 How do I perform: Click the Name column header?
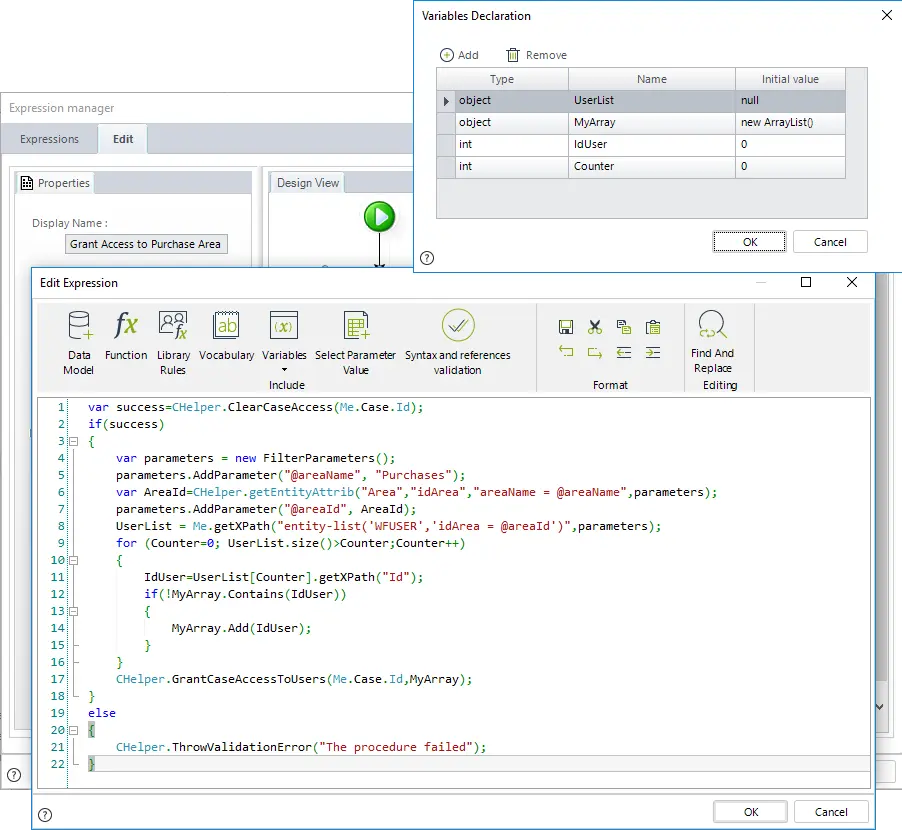[x=652, y=79]
